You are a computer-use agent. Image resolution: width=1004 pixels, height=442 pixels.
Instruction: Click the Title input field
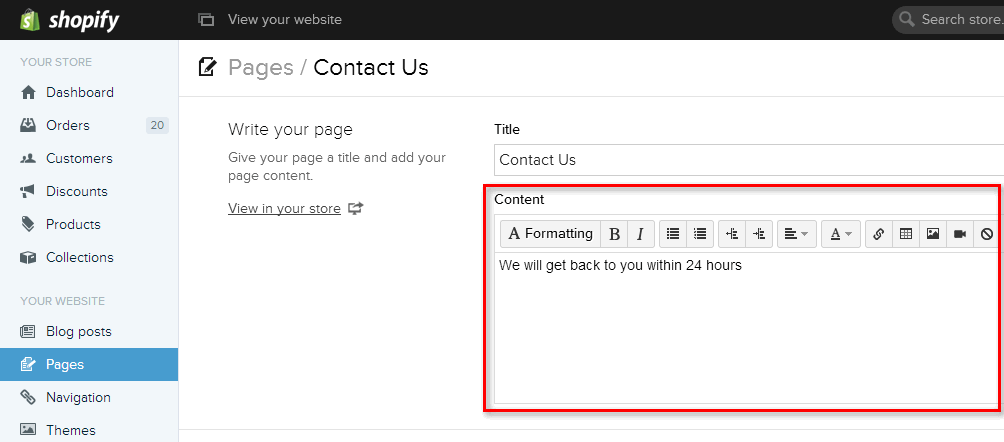(749, 160)
